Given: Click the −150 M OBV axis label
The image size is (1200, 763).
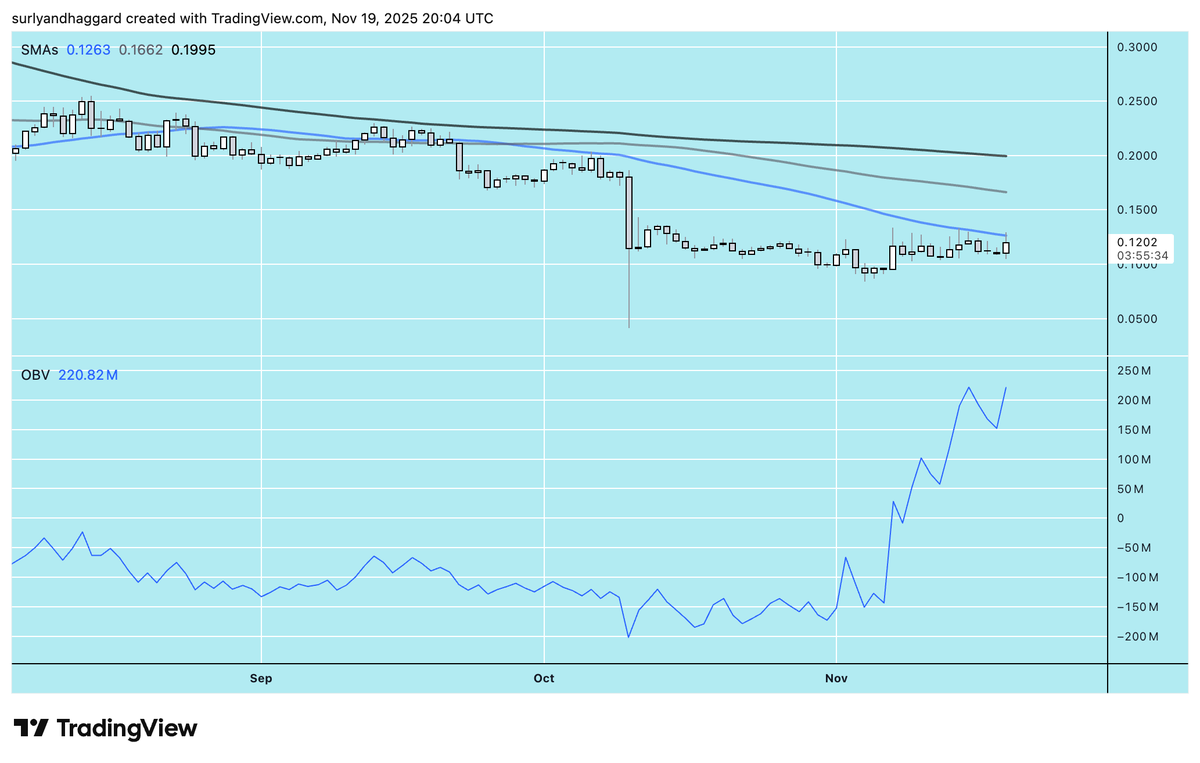Looking at the screenshot, I should tap(1138, 607).
